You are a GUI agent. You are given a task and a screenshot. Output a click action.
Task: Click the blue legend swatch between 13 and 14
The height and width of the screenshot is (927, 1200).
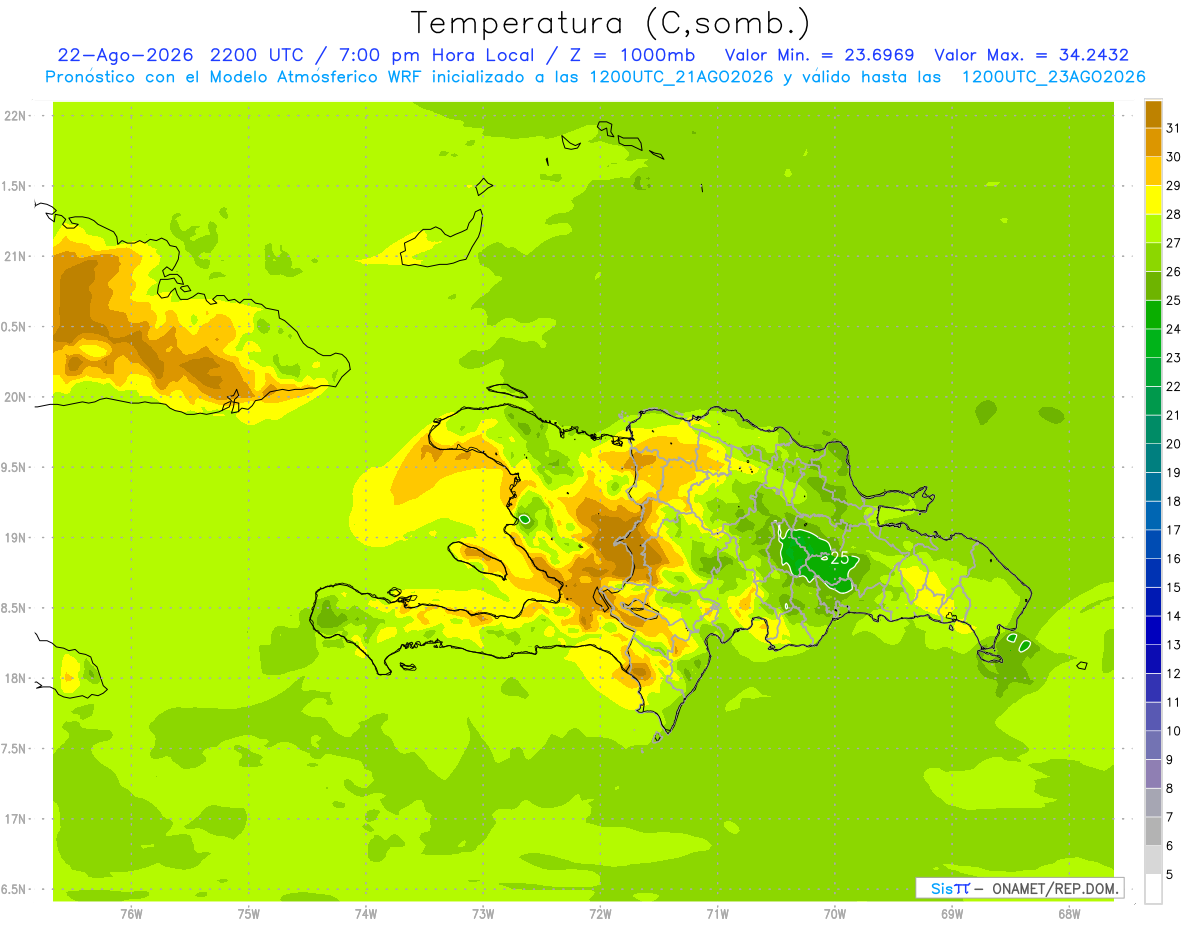tap(1153, 630)
